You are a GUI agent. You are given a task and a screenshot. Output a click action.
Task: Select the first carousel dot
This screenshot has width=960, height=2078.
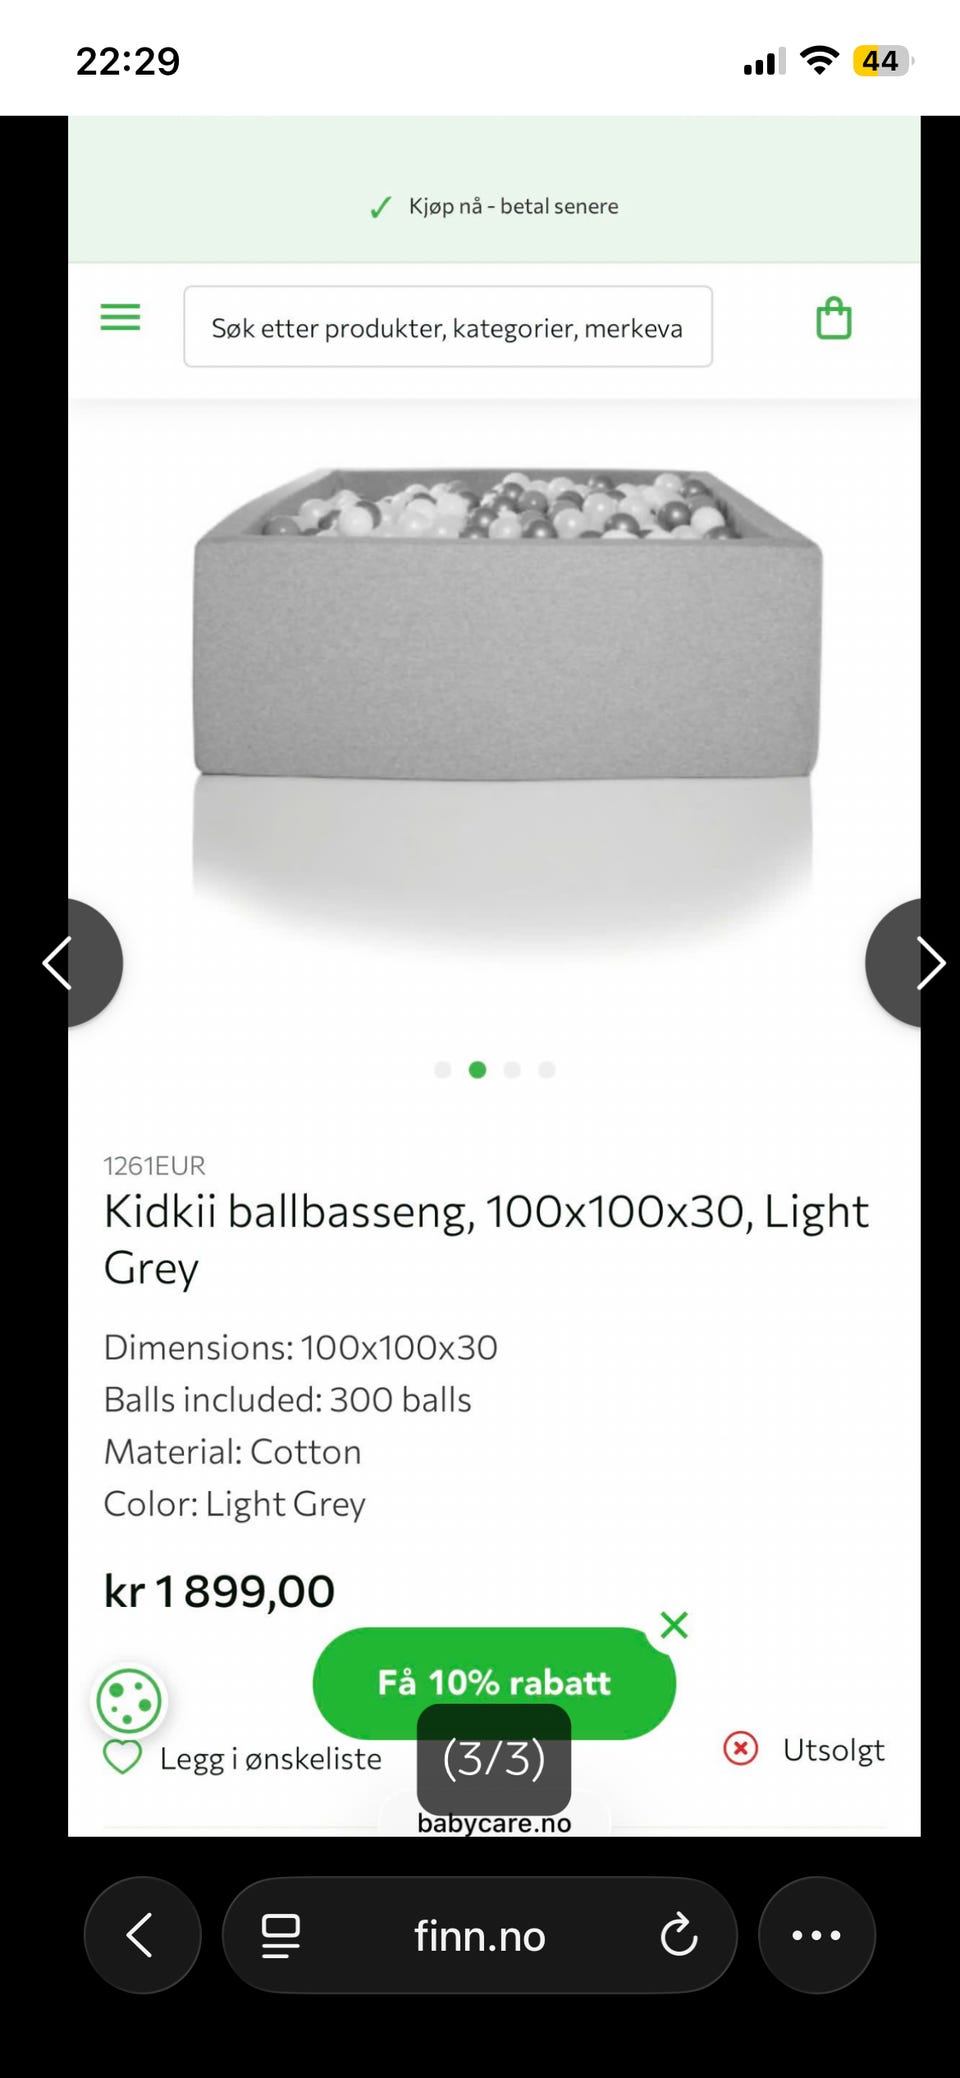[x=443, y=1070]
